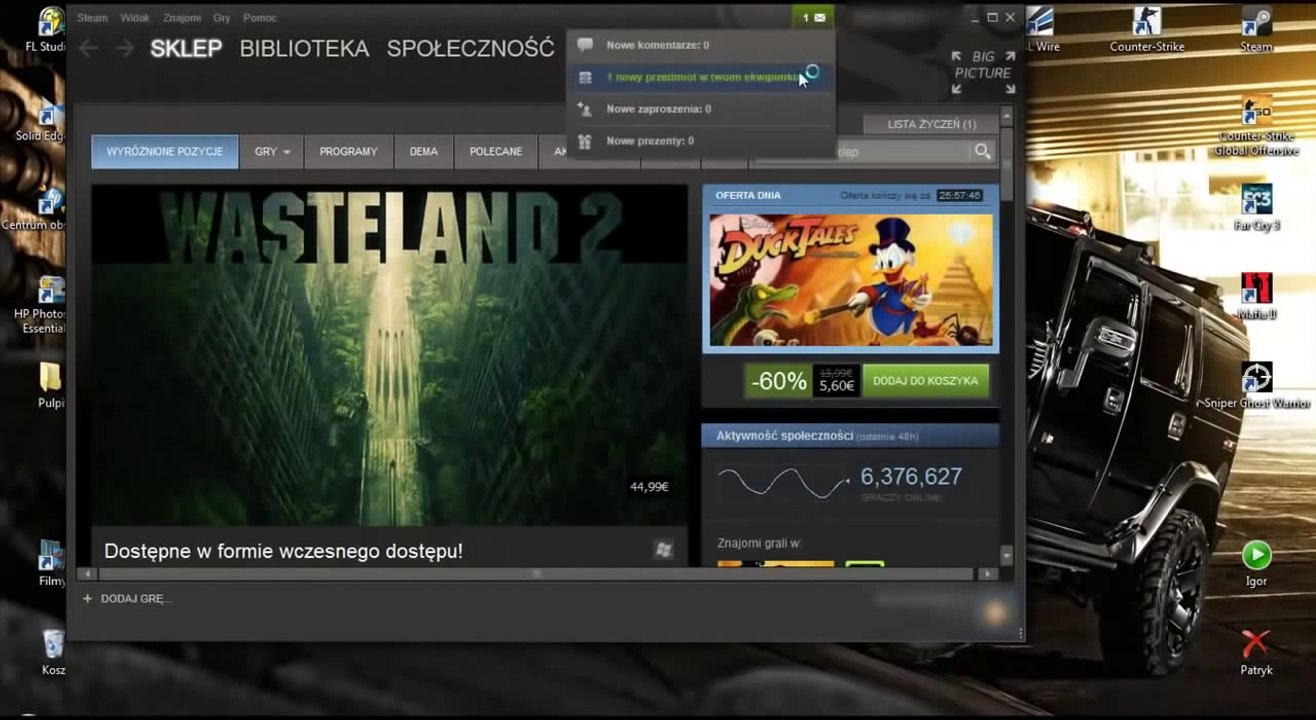This screenshot has width=1316, height=720.
Task: Click the person icon beside Nowe zaproszenia
Action: (586, 109)
